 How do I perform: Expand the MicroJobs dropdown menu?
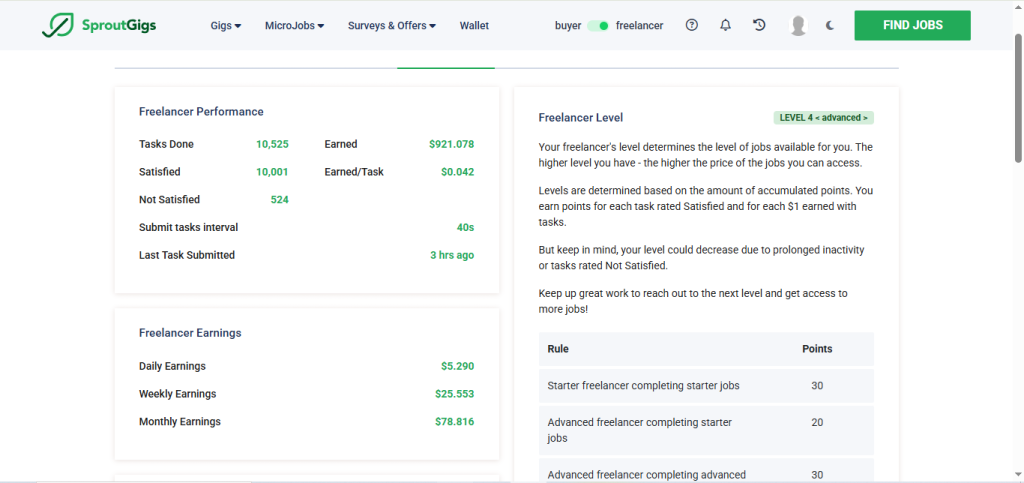coord(294,26)
